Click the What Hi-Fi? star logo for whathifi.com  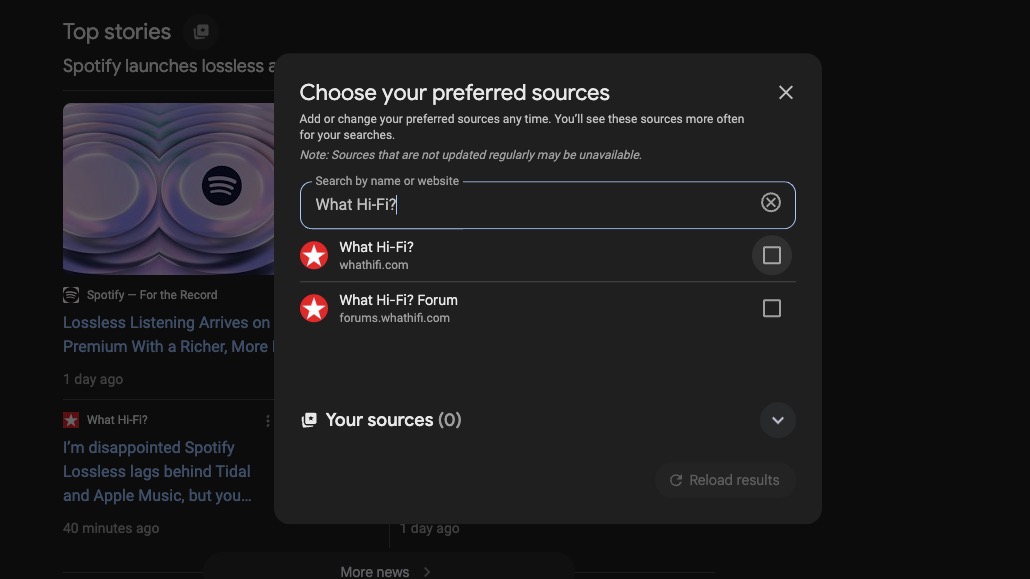(314, 255)
